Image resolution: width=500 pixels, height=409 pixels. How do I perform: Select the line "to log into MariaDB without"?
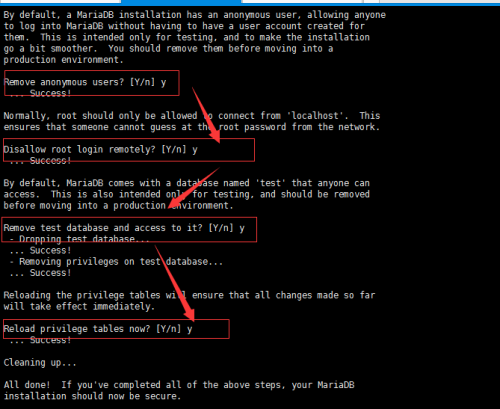(184, 26)
